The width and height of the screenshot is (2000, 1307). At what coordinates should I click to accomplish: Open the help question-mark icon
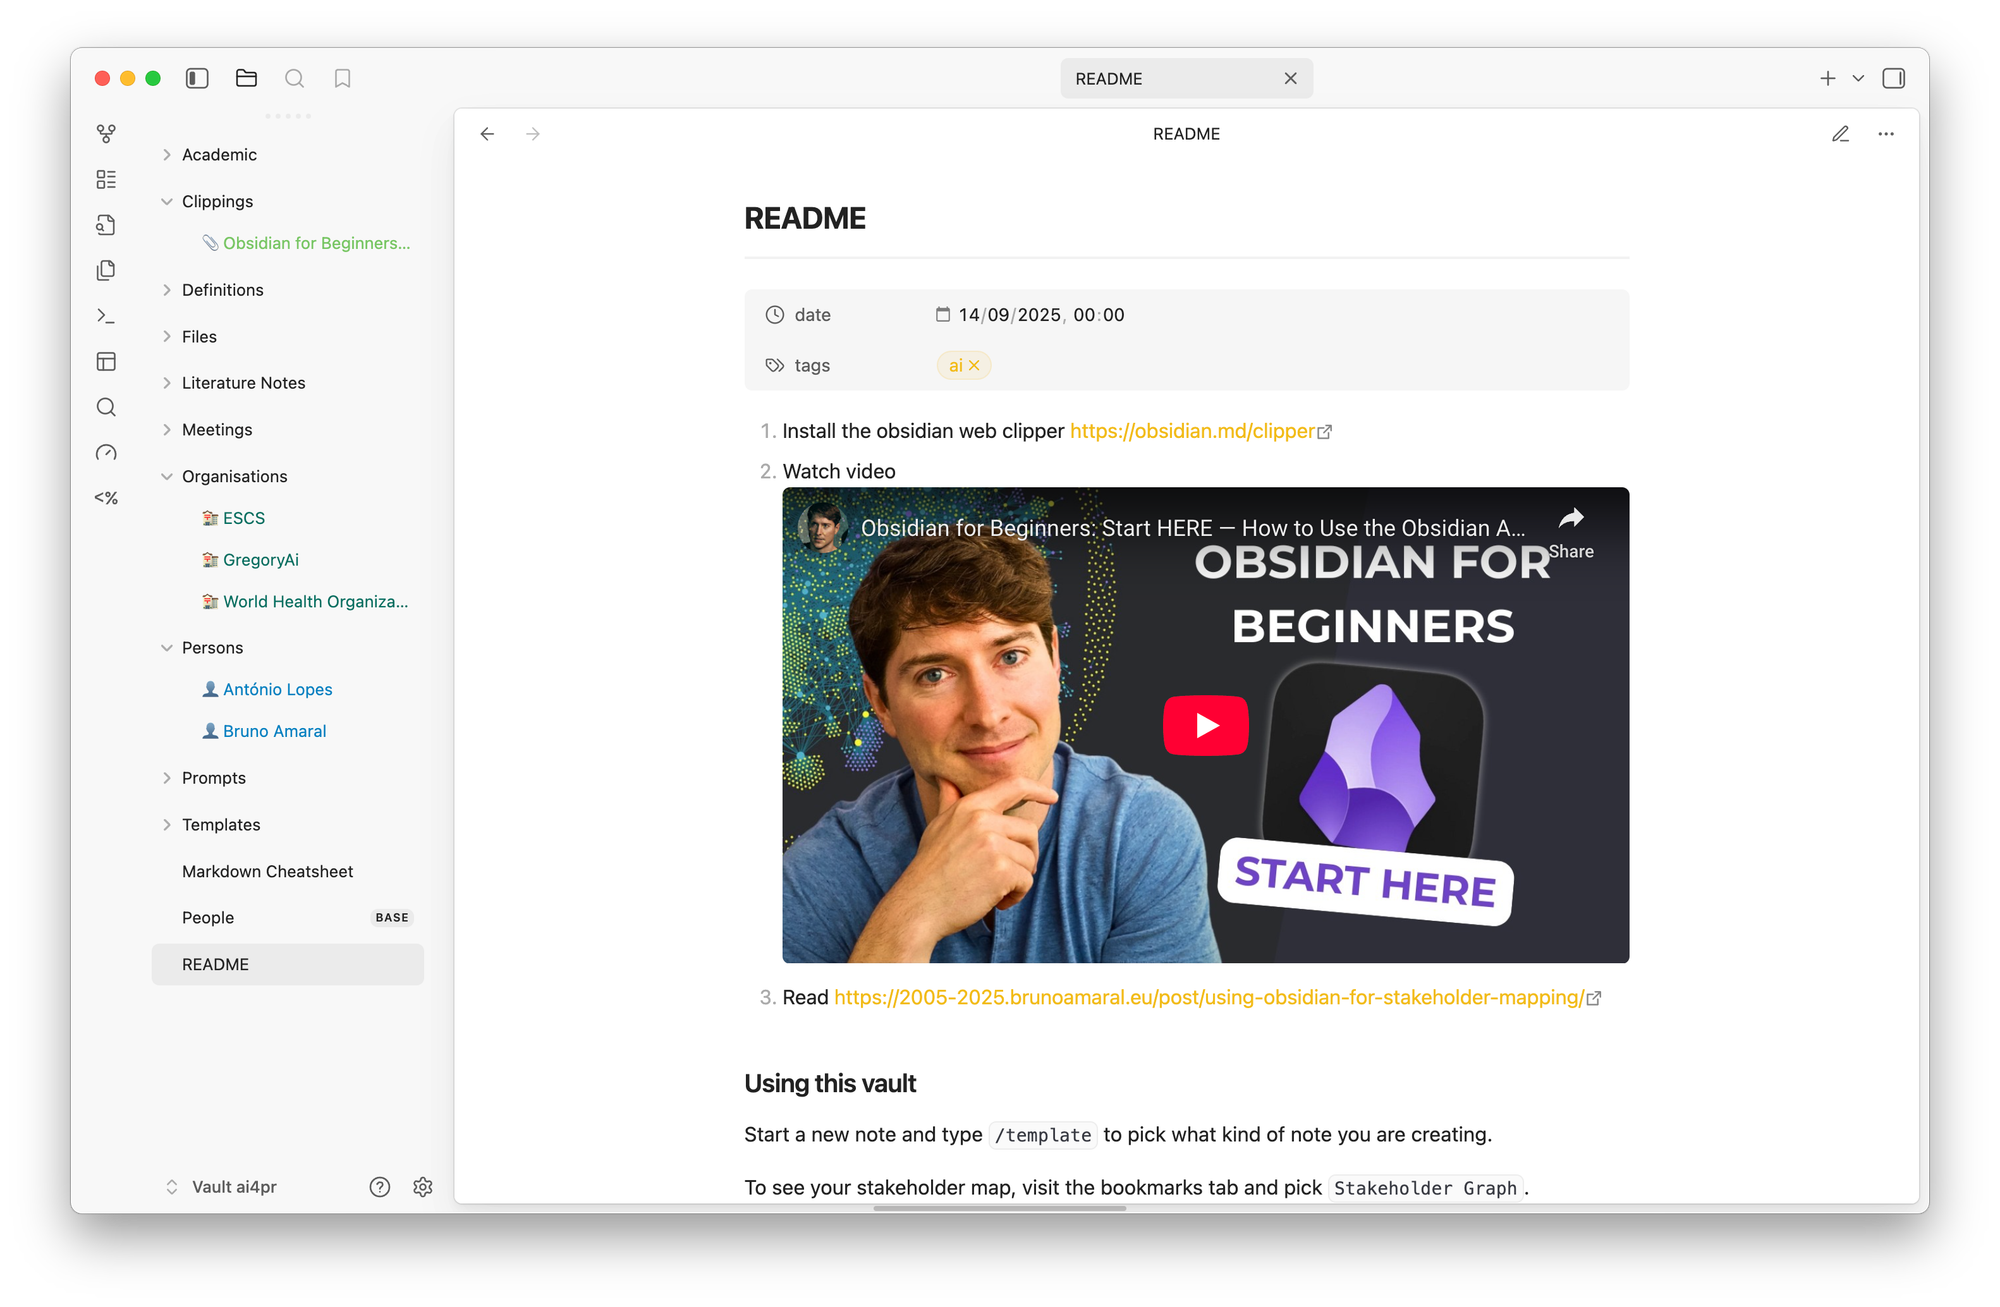380,1187
